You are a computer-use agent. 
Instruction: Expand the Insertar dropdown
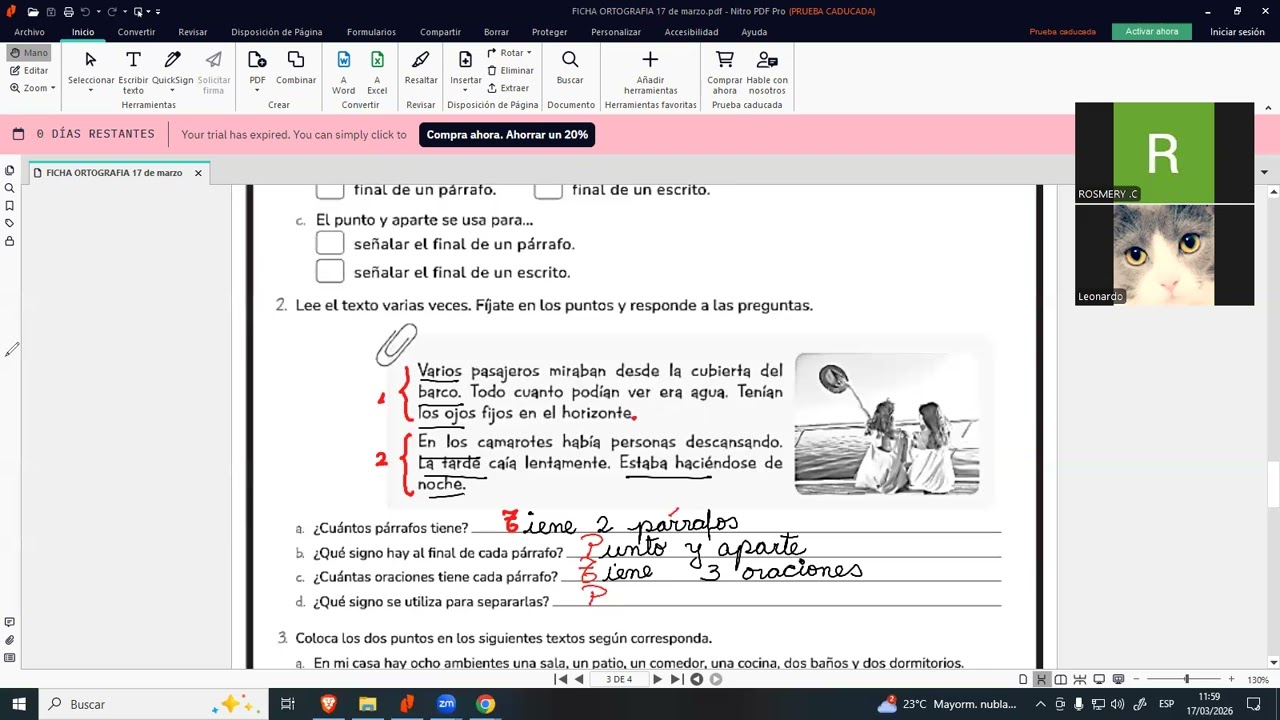[465, 91]
